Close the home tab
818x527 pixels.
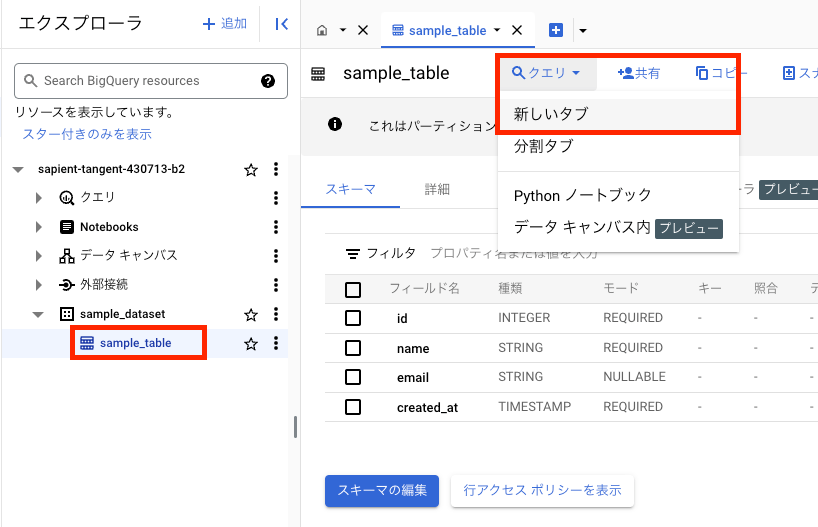pyautogui.click(x=363, y=30)
